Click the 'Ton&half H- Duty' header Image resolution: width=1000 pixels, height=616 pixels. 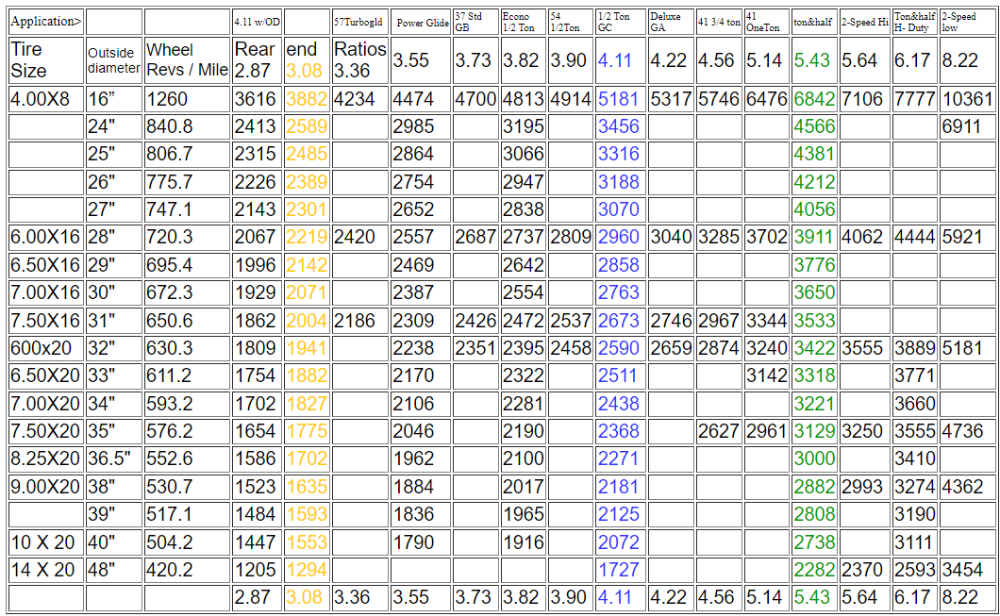coord(913,17)
